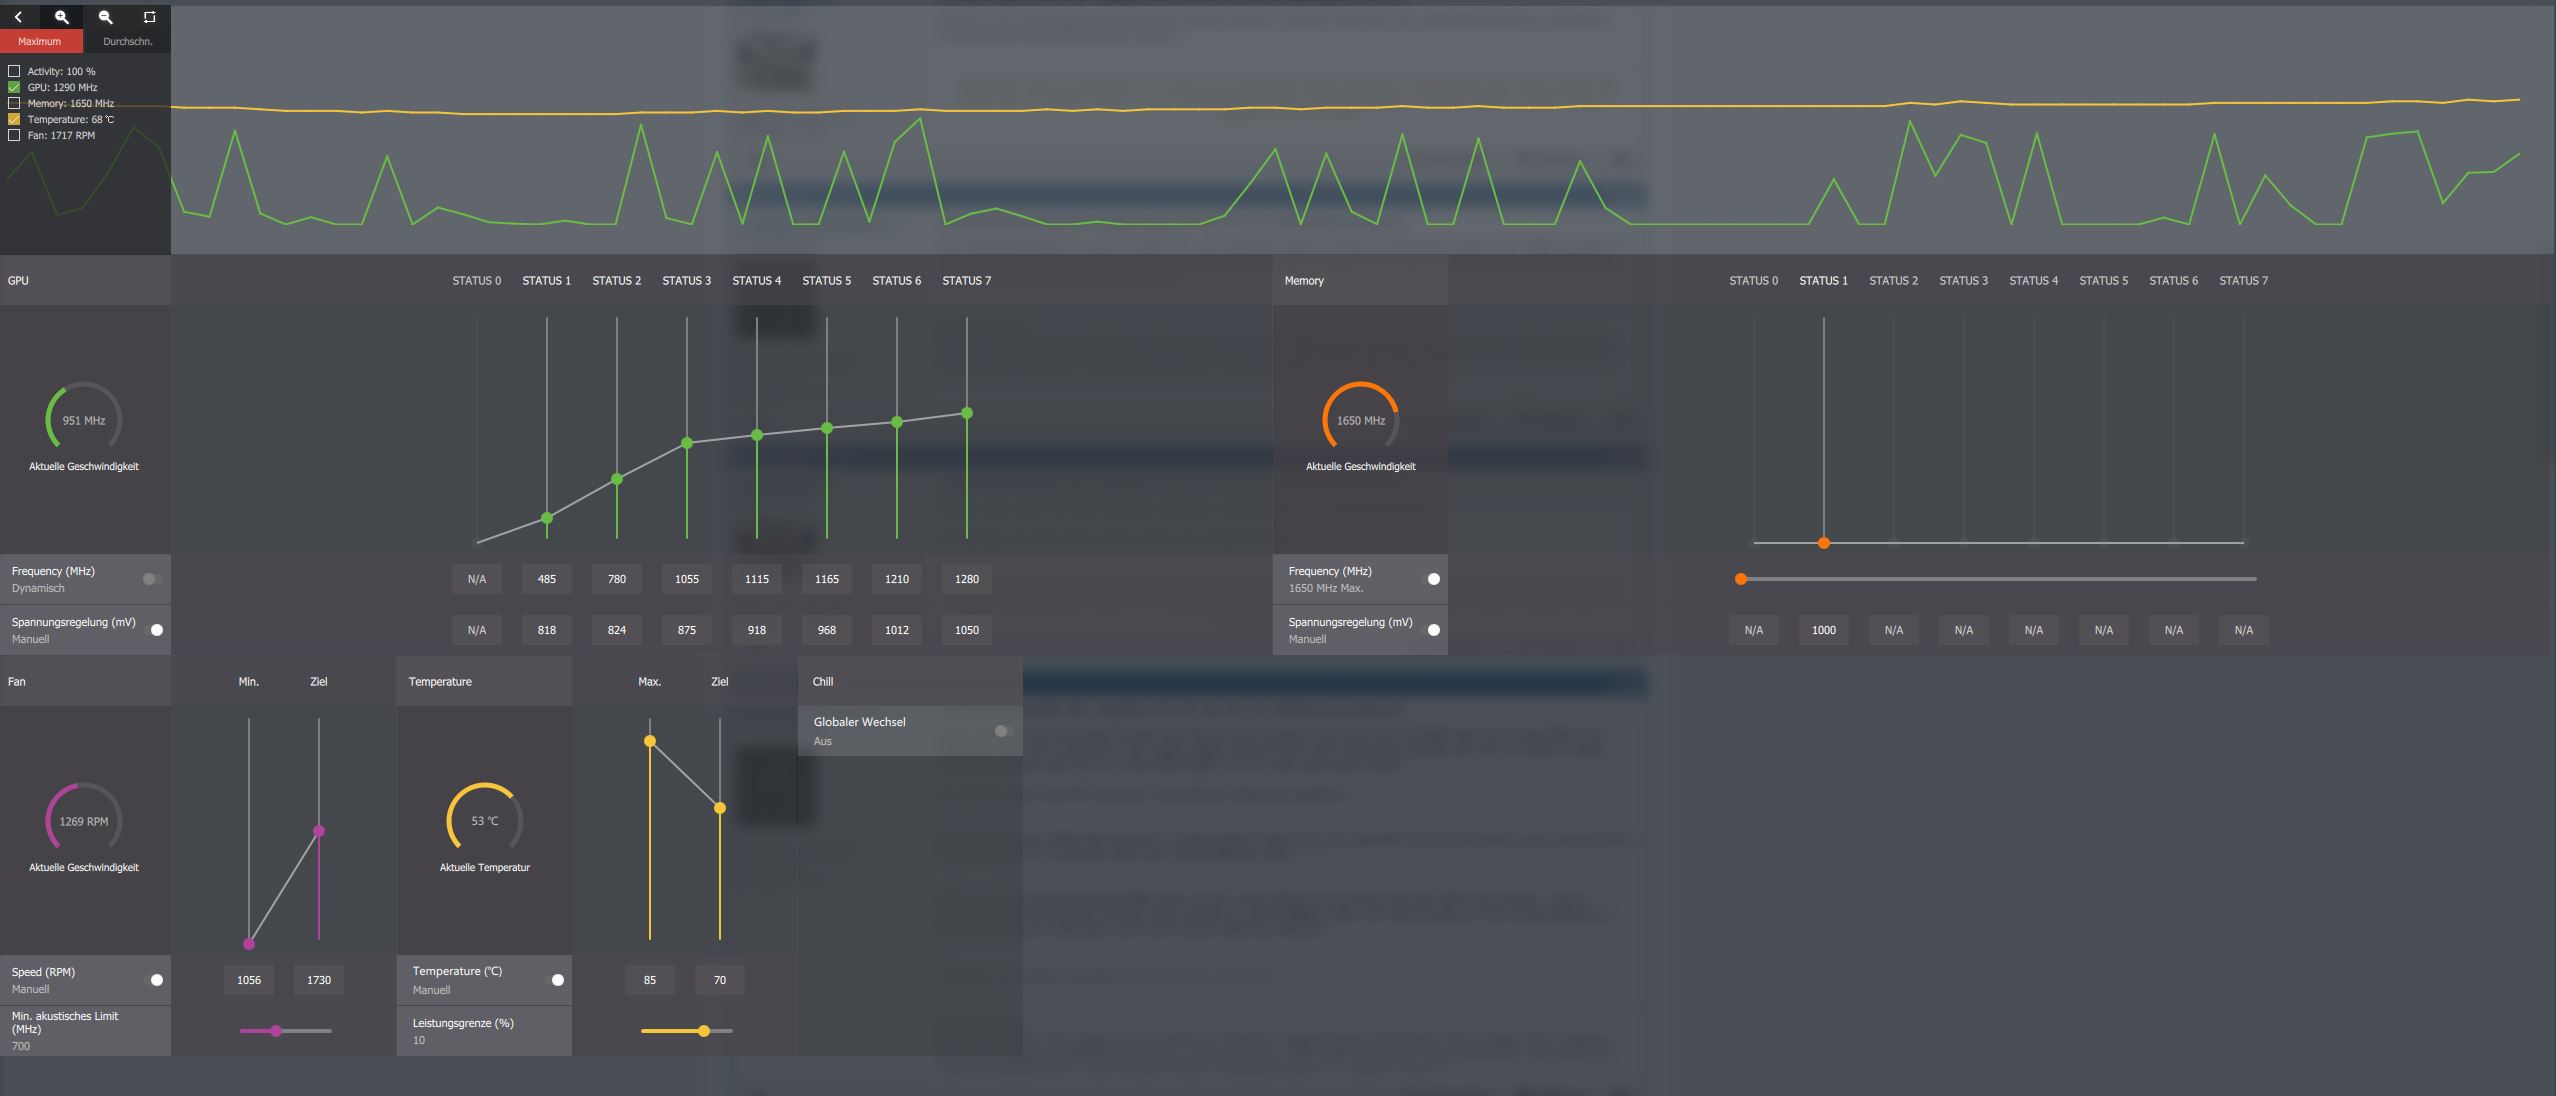Check the Fan 1717 RPM checkbox
2556x1096 pixels.
pyautogui.click(x=14, y=135)
